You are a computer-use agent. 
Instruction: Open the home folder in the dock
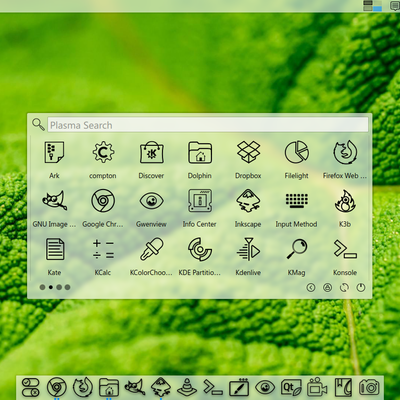tap(109, 387)
